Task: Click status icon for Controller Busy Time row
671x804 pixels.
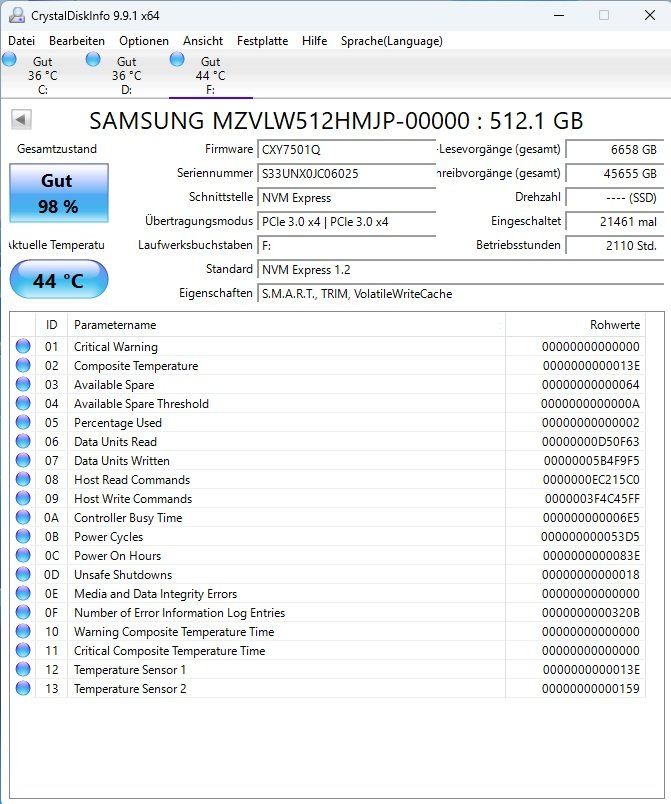Action: click(23, 517)
